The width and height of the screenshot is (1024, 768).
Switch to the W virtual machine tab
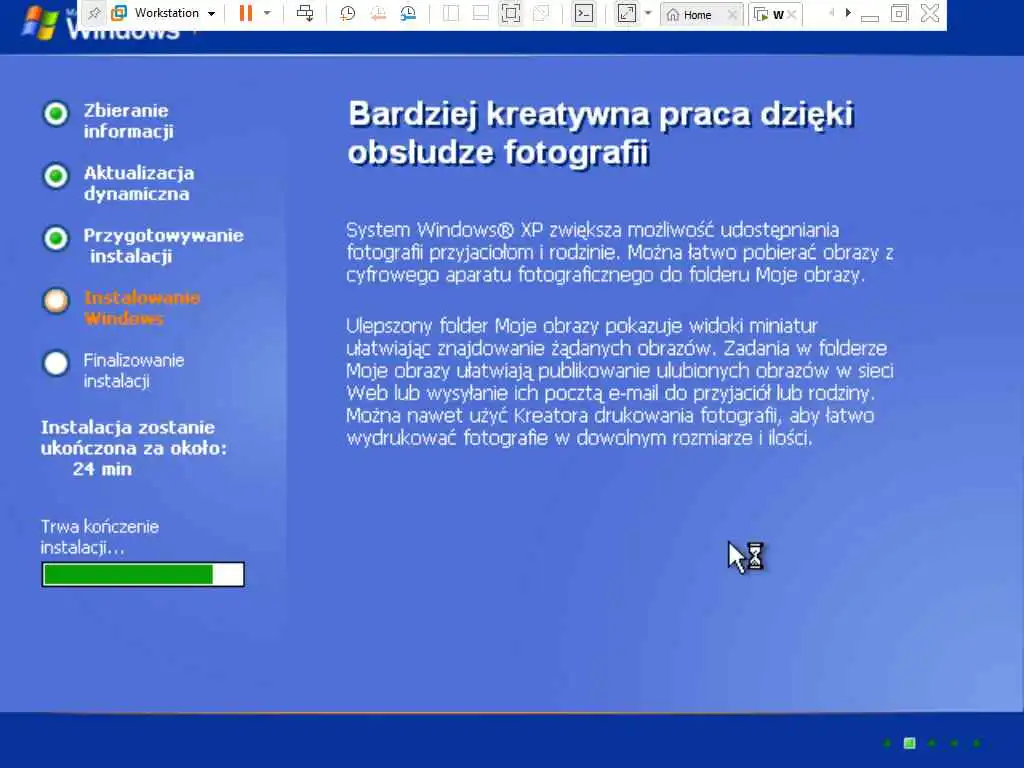point(769,14)
